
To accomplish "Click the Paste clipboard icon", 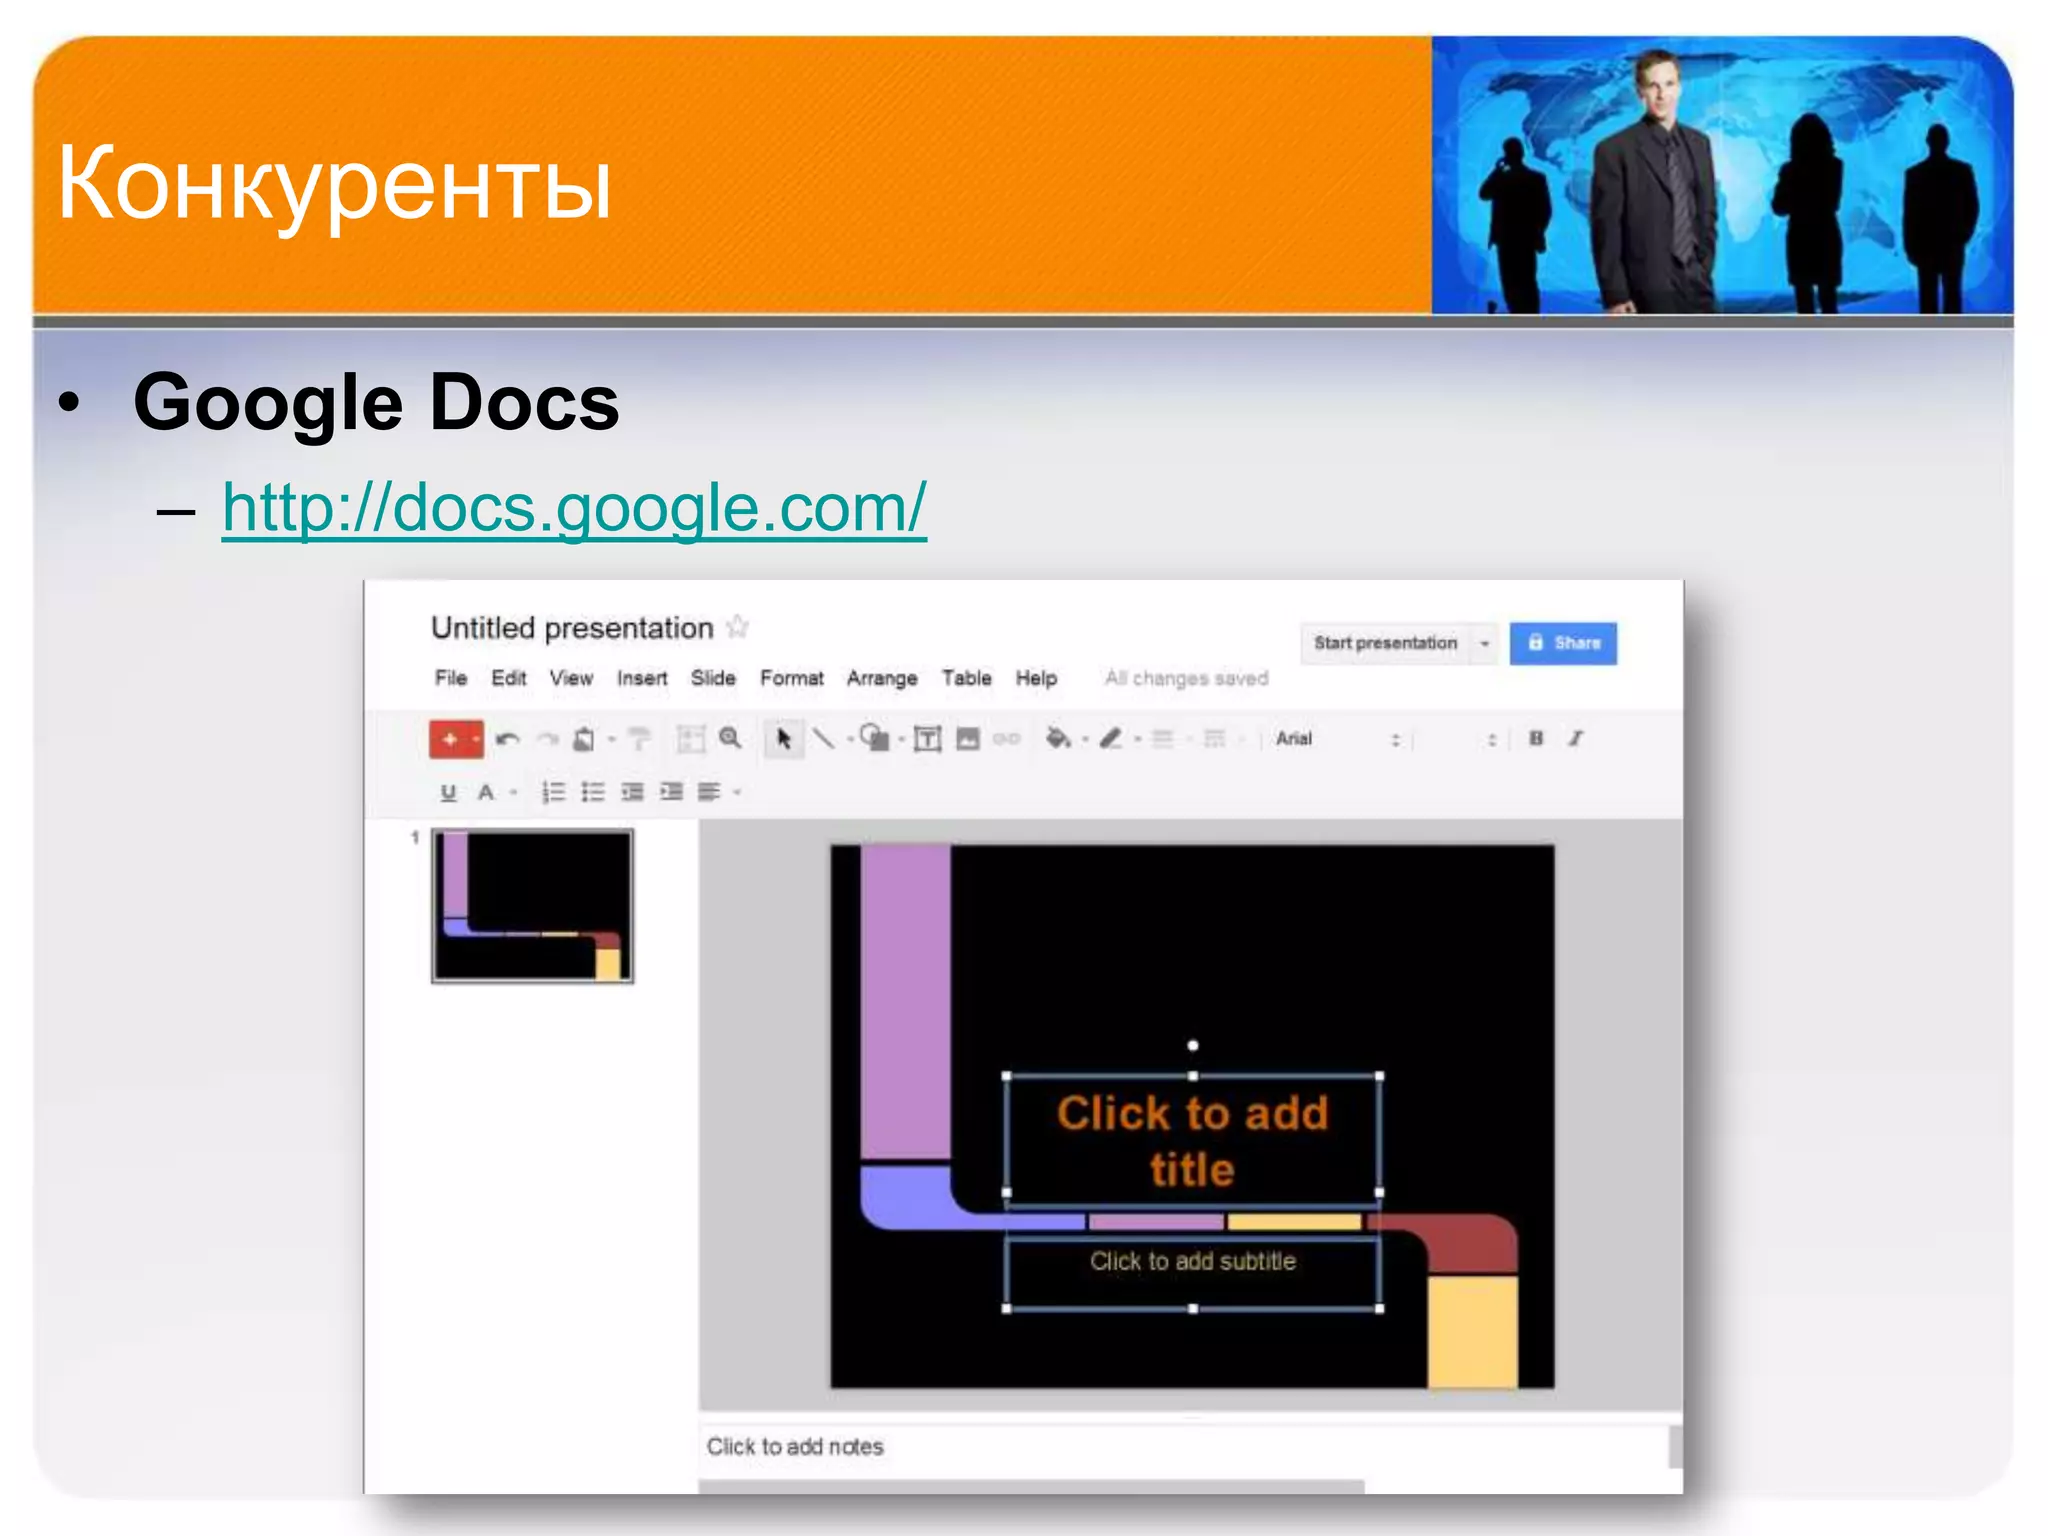I will pyautogui.click(x=583, y=739).
